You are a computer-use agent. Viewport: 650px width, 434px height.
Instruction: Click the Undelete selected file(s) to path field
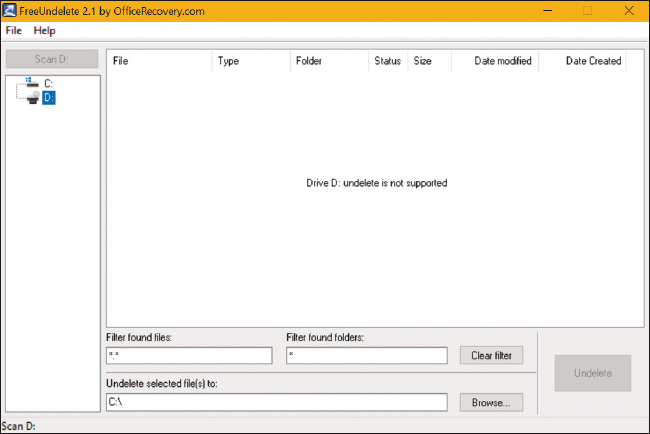tap(277, 402)
